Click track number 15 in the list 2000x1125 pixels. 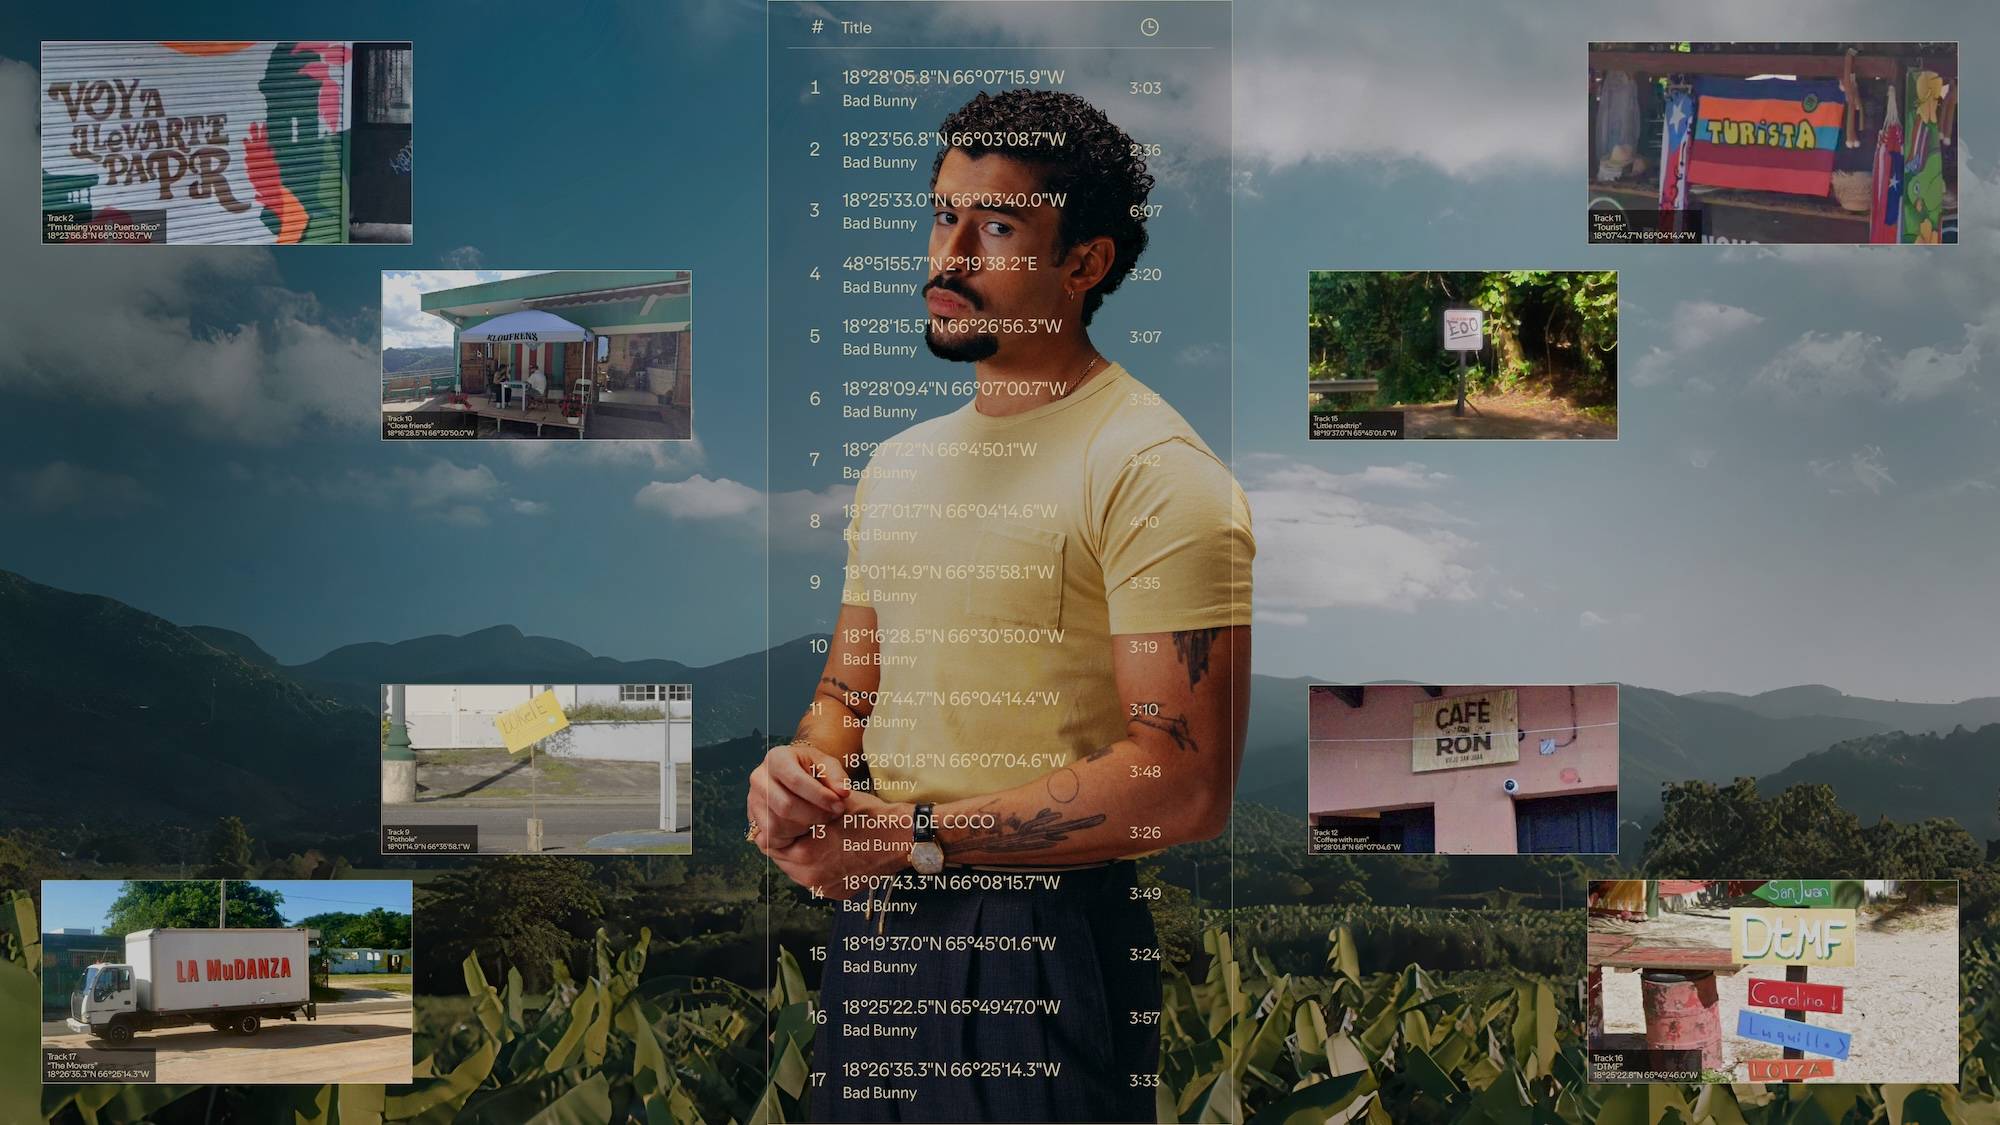point(818,954)
